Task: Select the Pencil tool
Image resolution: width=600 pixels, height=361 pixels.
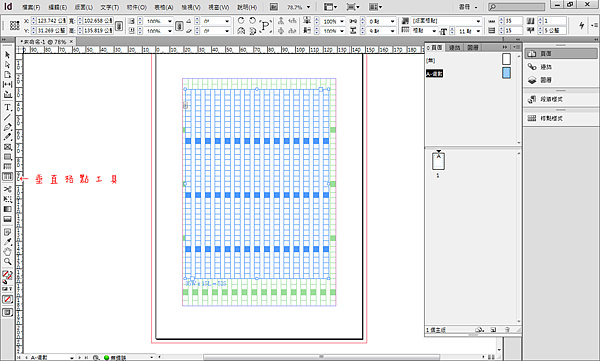Action: tap(7, 137)
